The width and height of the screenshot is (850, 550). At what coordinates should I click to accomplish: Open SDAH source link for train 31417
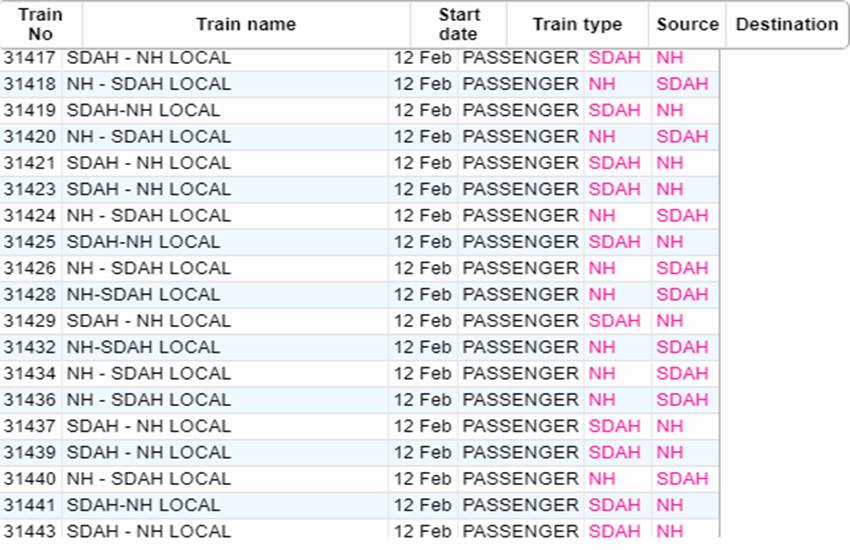pos(614,58)
